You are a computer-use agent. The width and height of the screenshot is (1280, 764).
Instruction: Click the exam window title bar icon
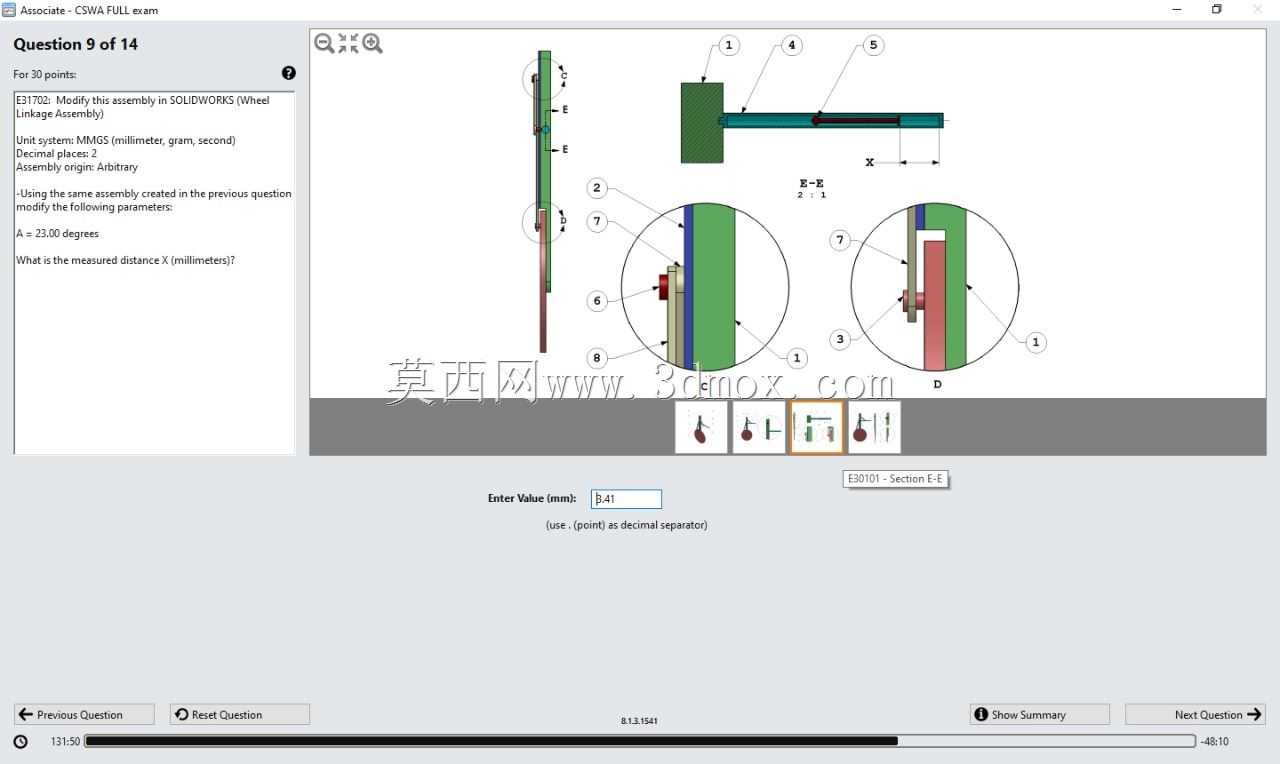click(x=9, y=10)
